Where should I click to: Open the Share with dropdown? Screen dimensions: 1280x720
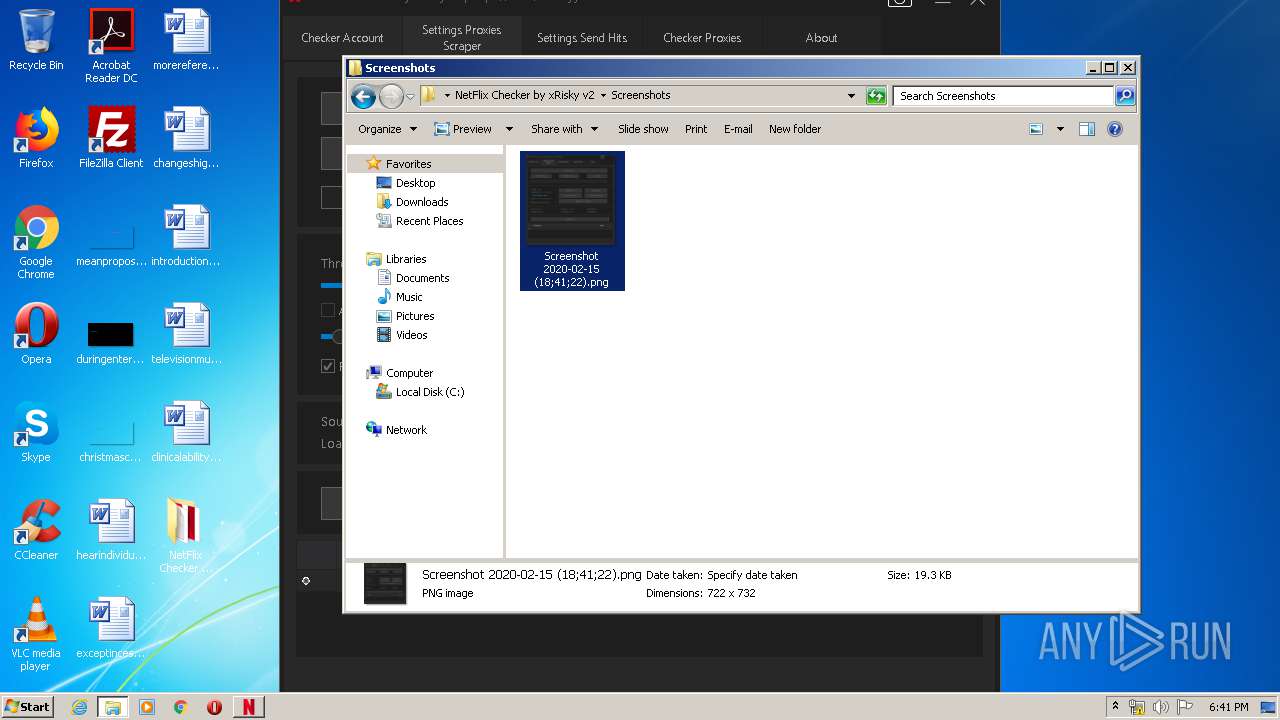tap(564, 129)
